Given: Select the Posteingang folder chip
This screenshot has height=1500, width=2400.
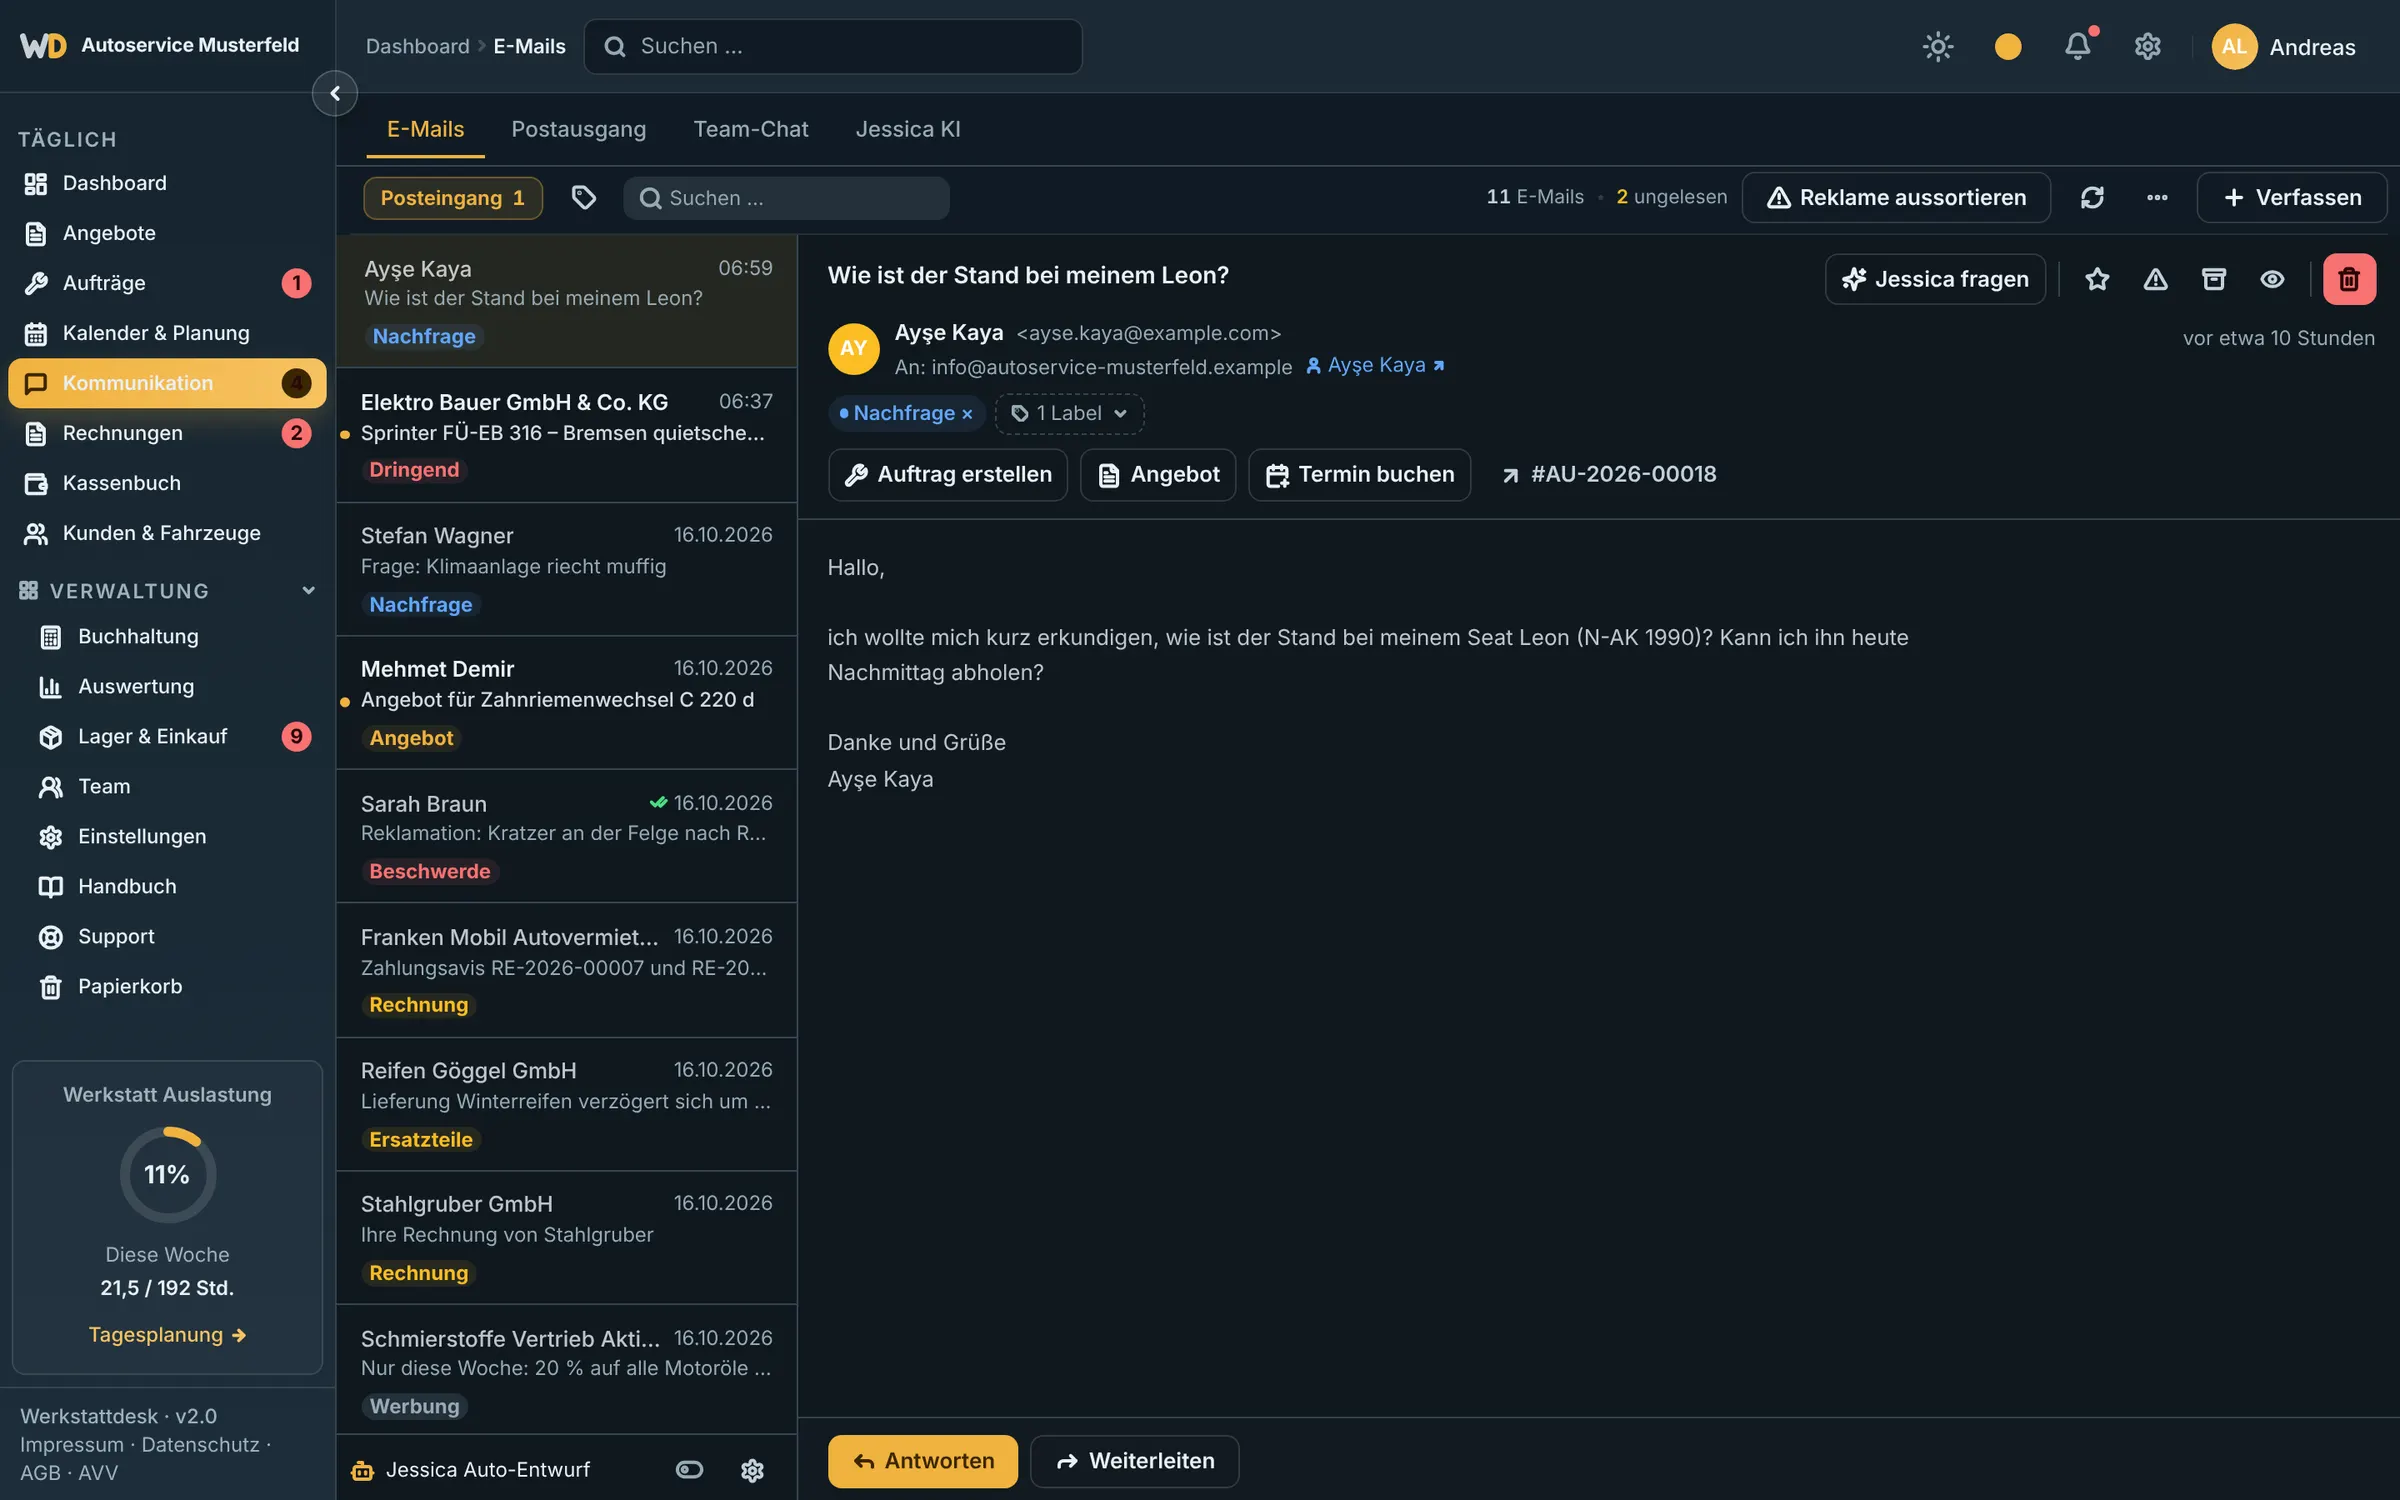Looking at the screenshot, I should (453, 198).
